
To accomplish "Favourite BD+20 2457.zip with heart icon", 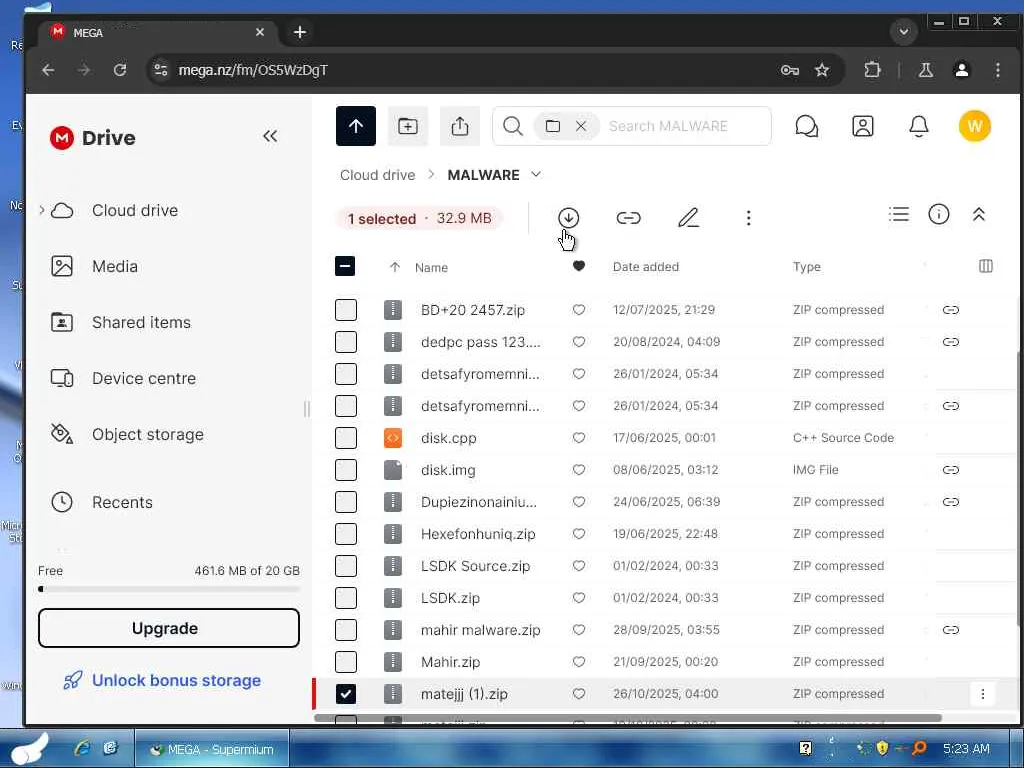I will click(579, 310).
